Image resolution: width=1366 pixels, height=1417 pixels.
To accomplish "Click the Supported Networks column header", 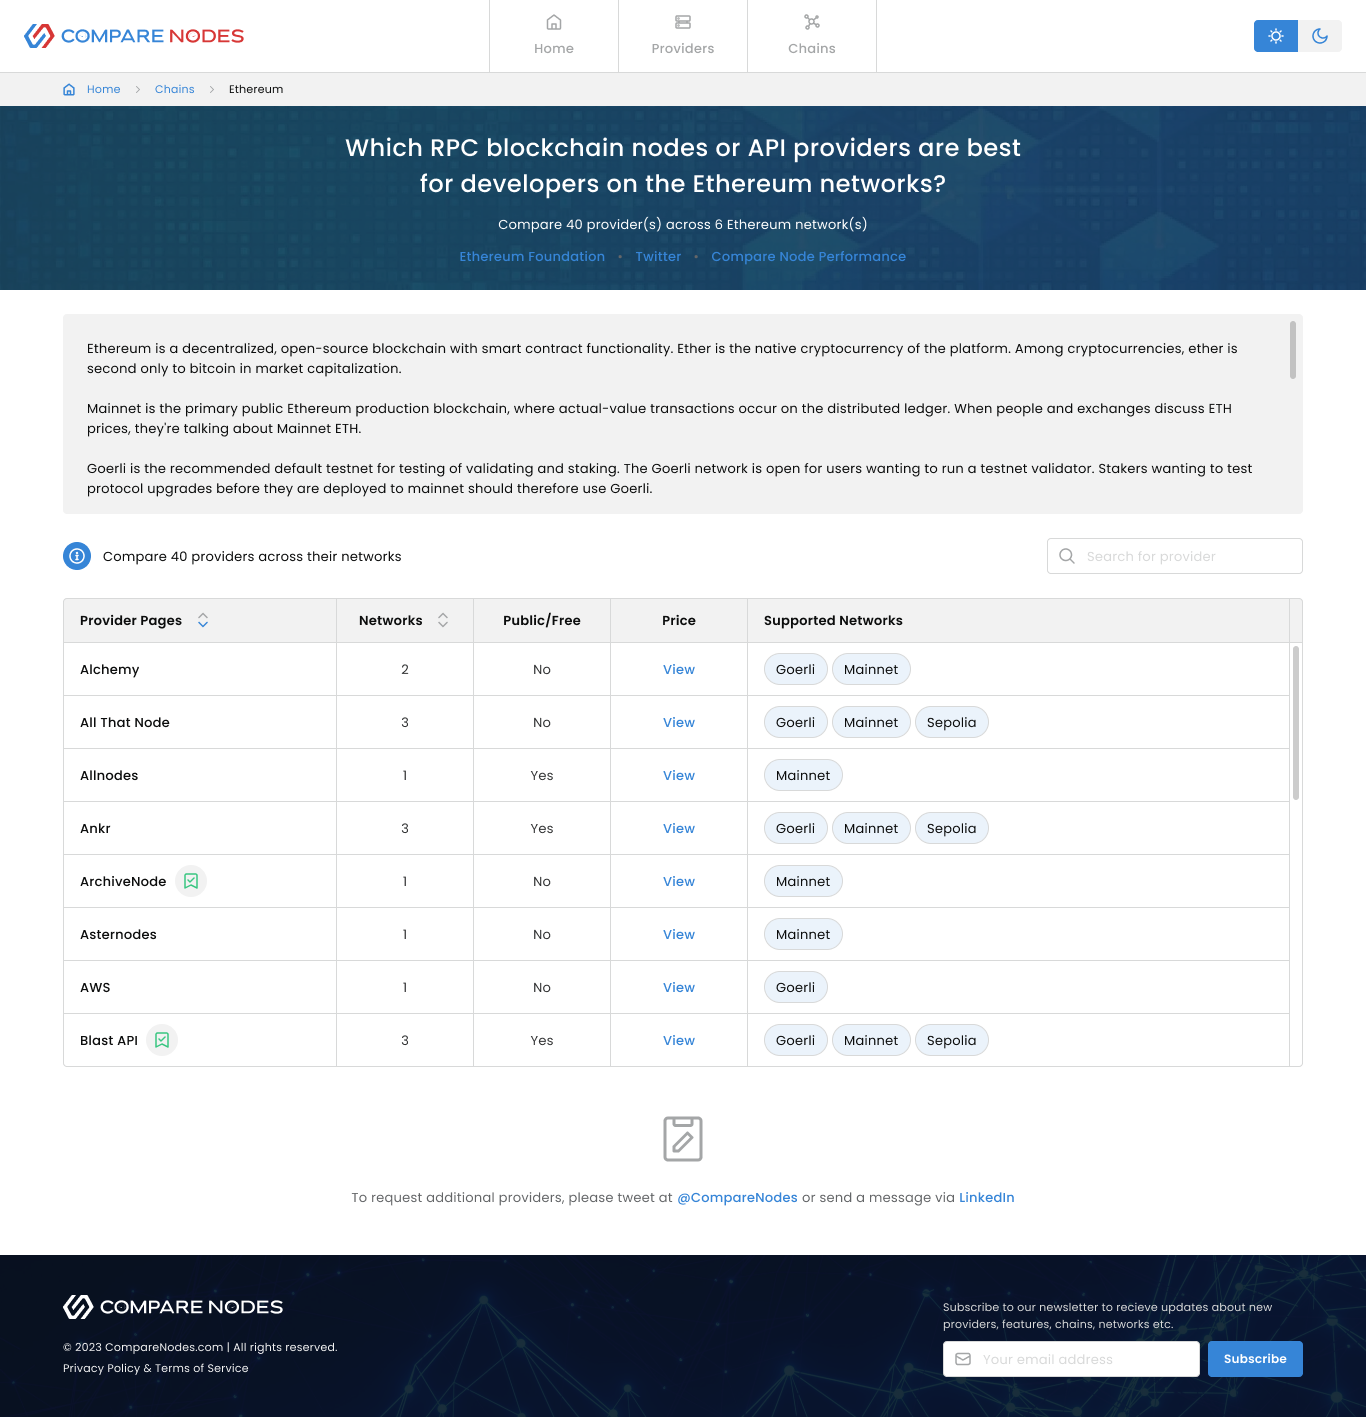I will coord(833,620).
